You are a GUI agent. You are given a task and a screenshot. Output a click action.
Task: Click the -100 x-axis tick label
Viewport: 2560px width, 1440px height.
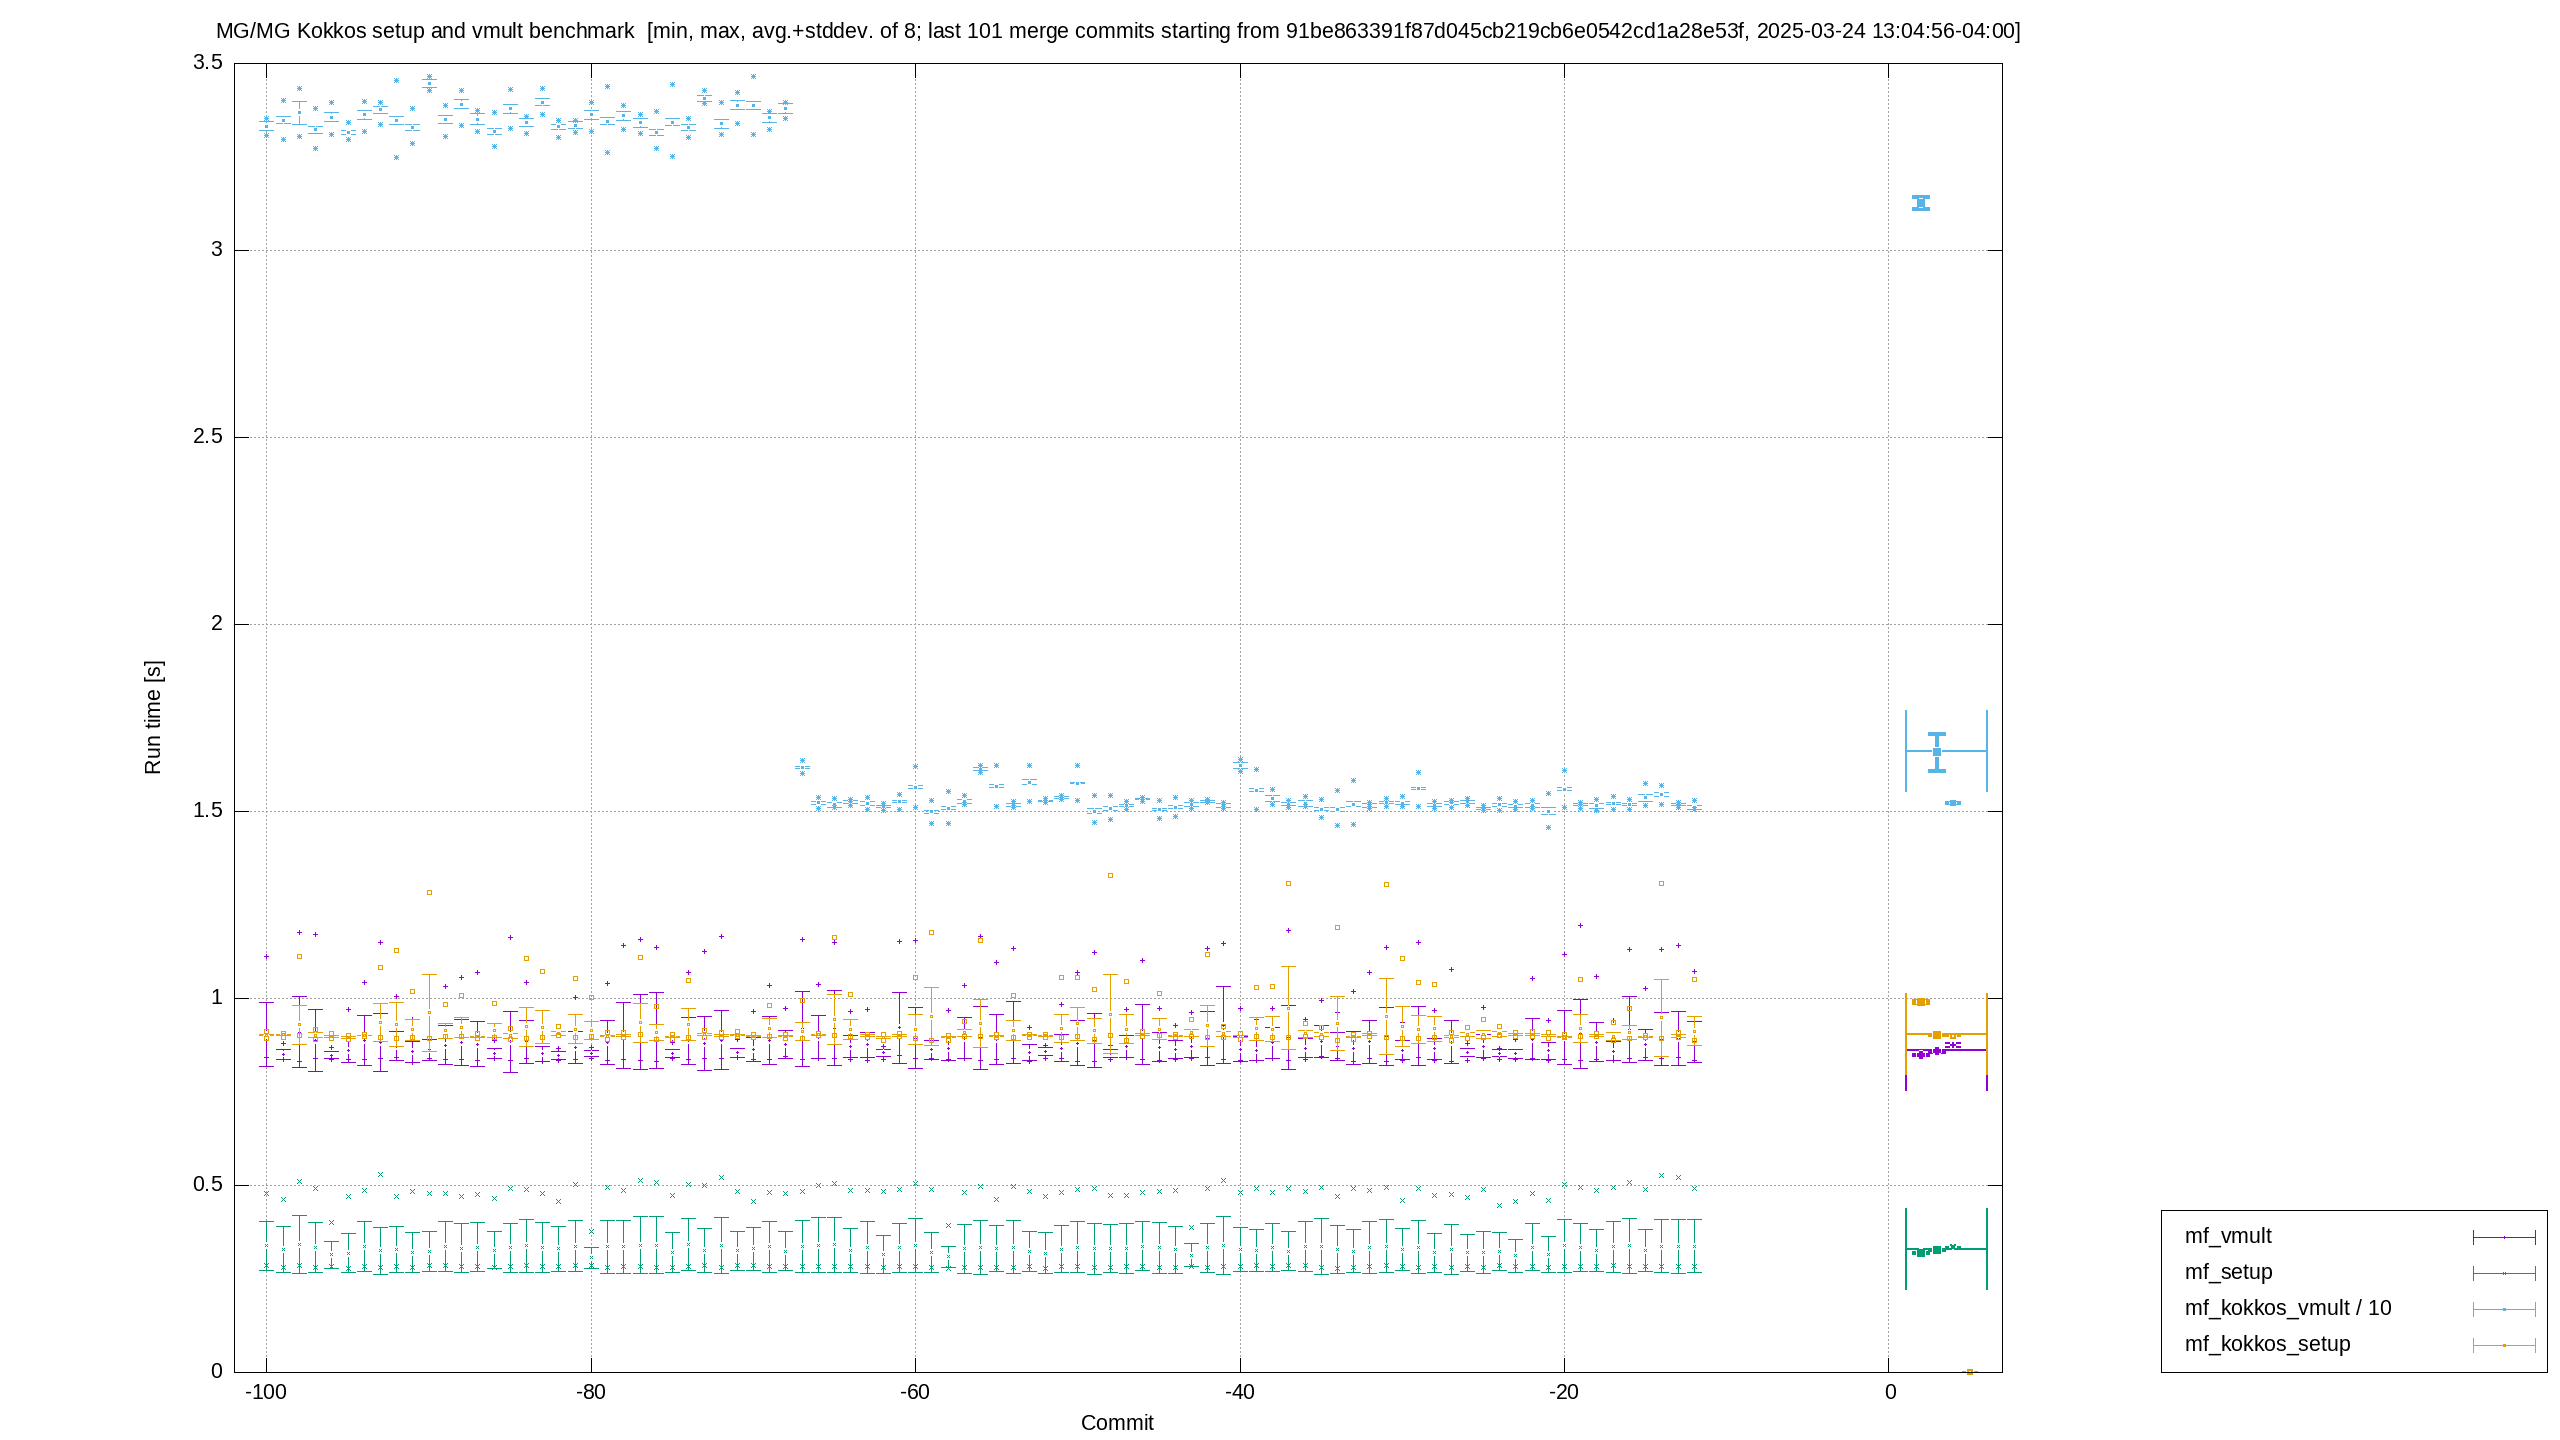(x=266, y=1392)
